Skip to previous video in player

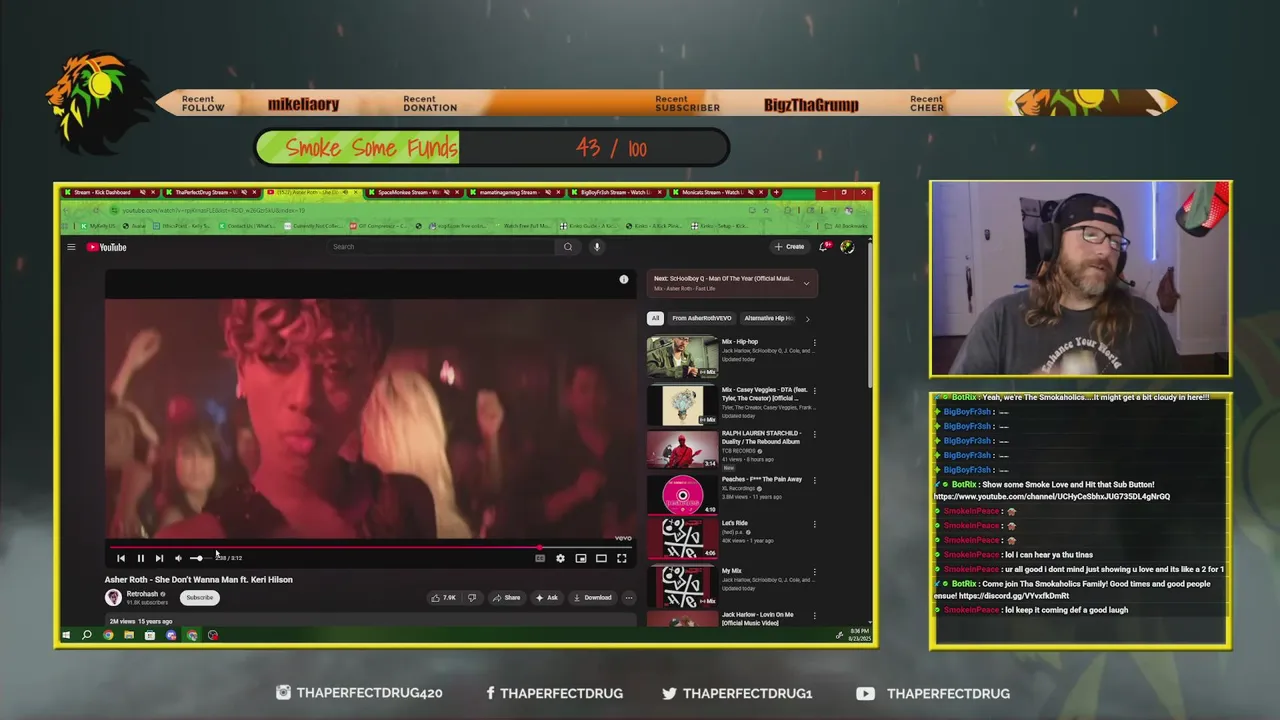(x=121, y=558)
